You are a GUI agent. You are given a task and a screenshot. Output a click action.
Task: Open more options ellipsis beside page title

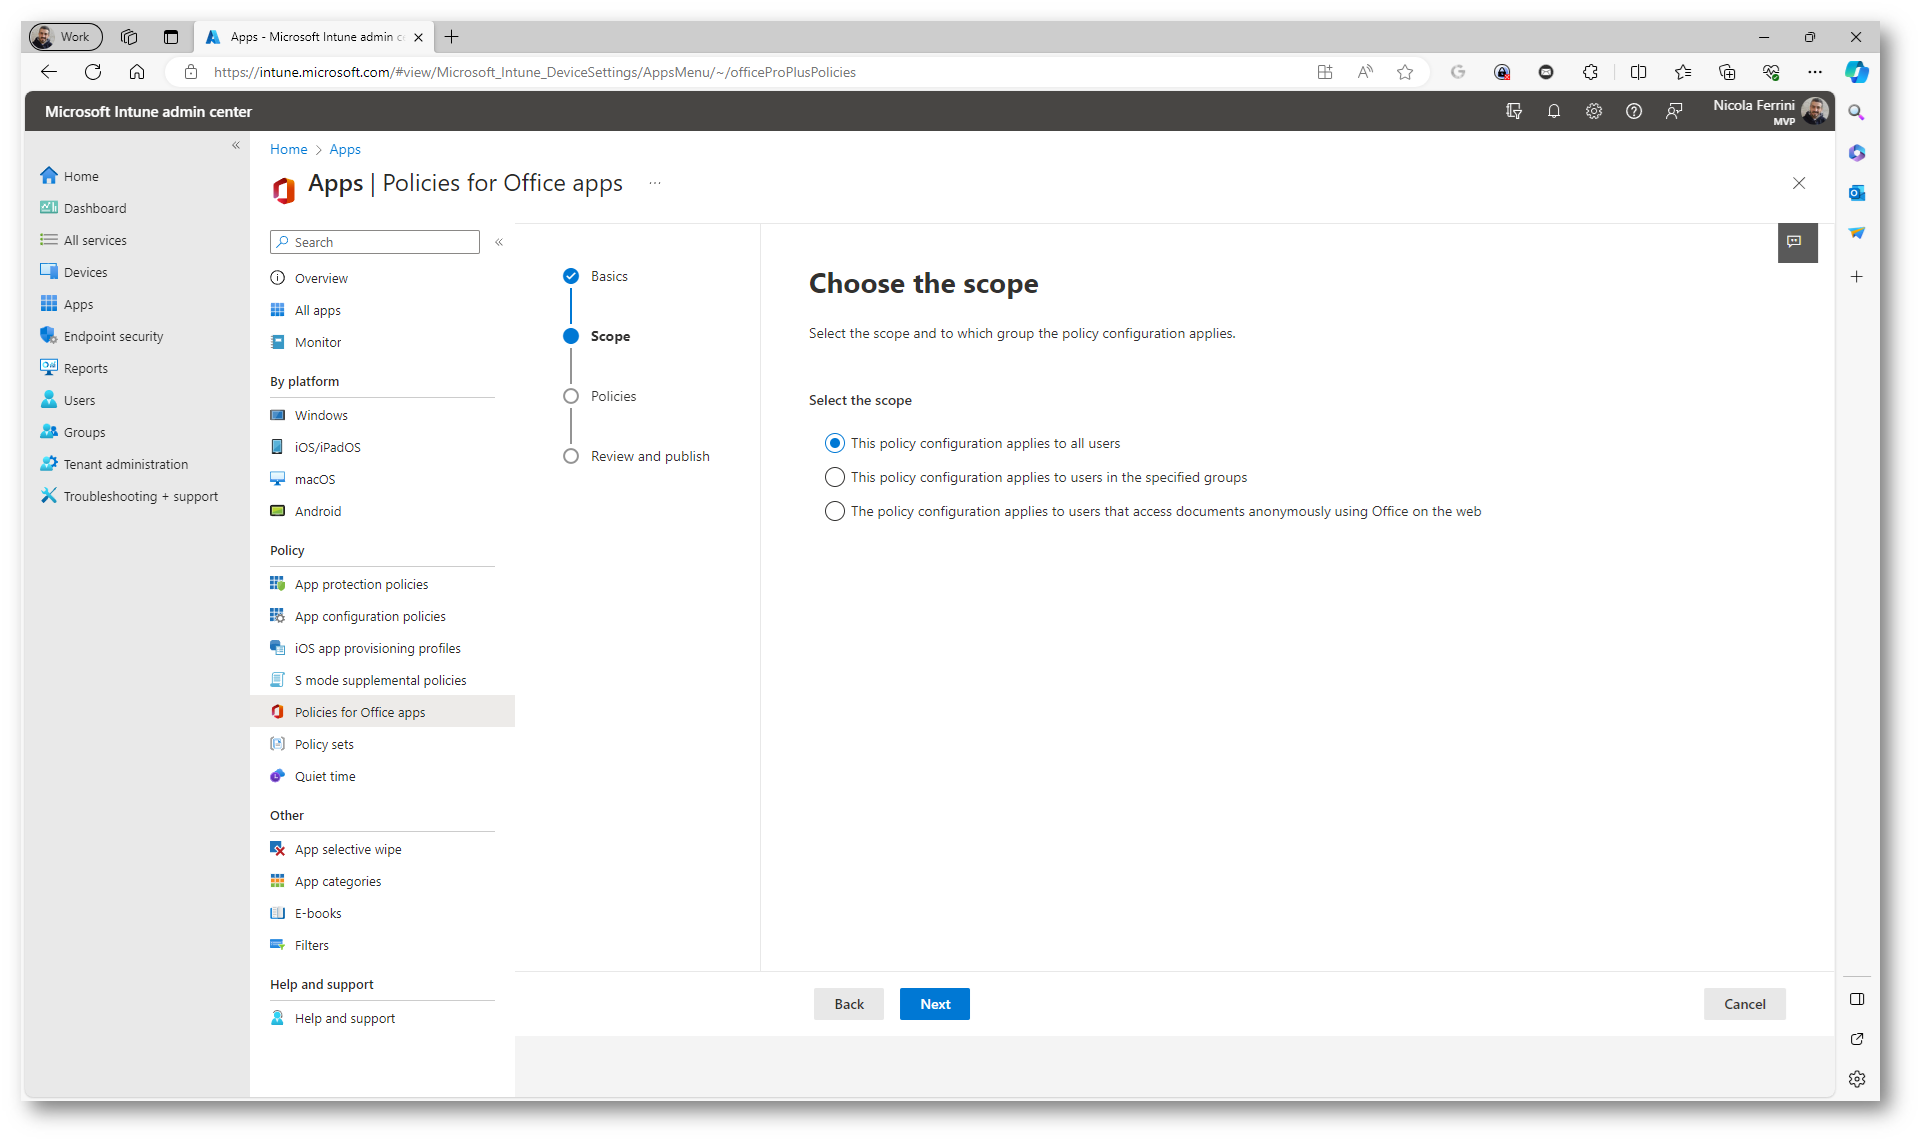tap(655, 183)
